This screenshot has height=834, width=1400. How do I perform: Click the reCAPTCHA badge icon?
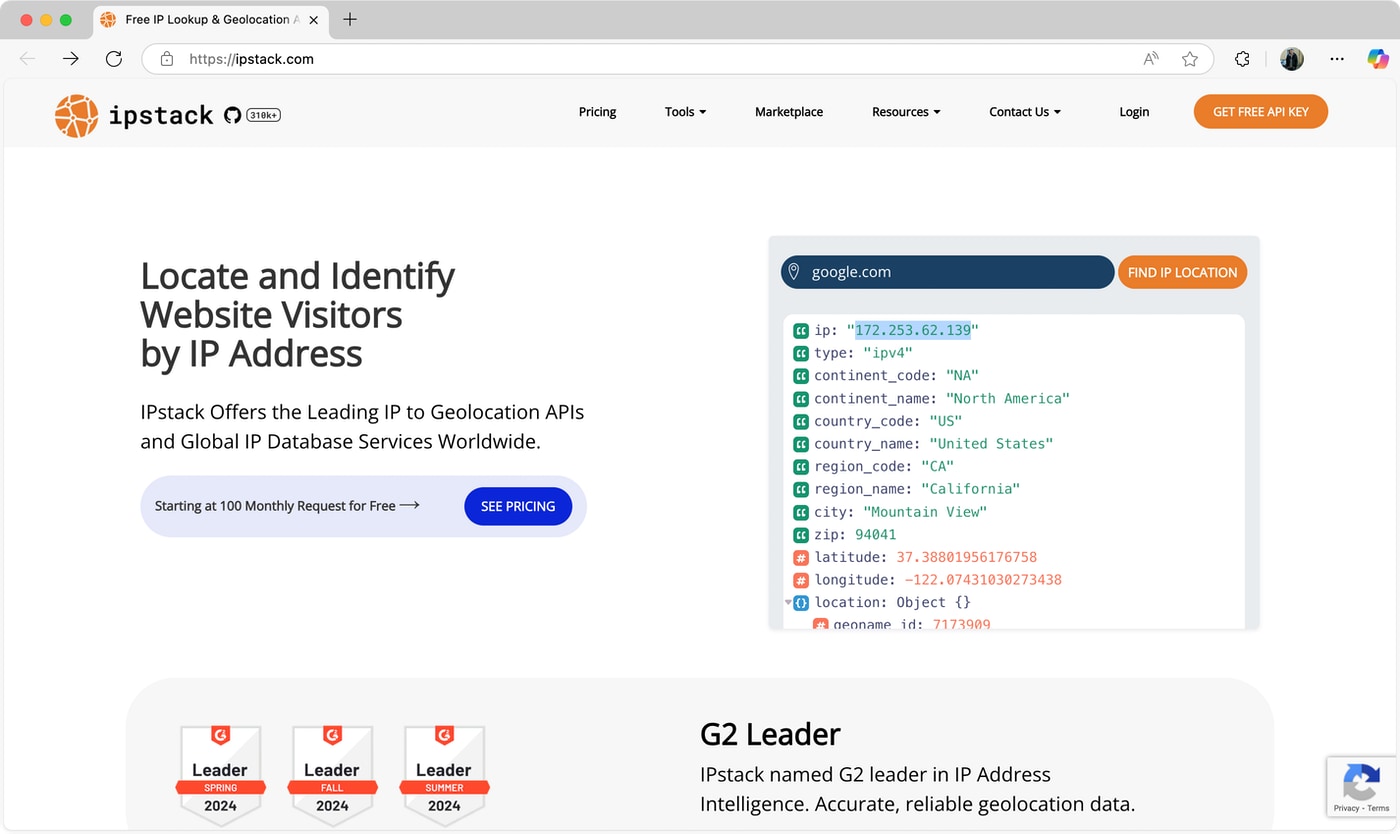(x=1361, y=780)
